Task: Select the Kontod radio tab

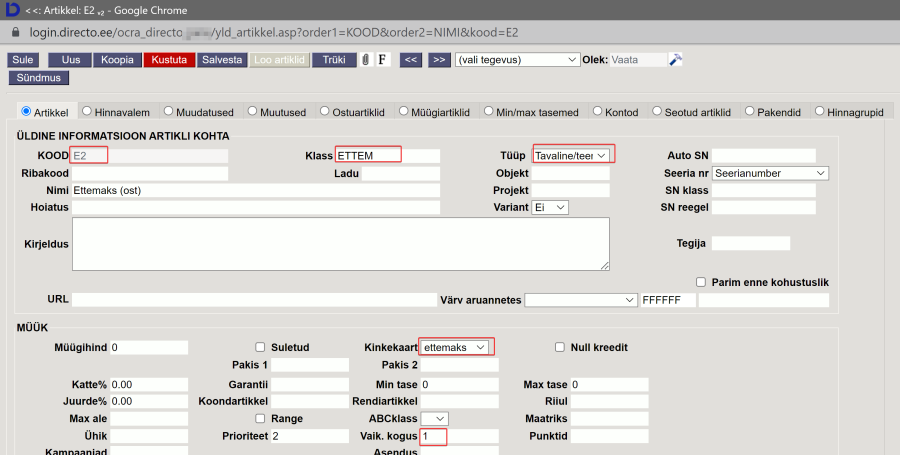Action: (598, 111)
